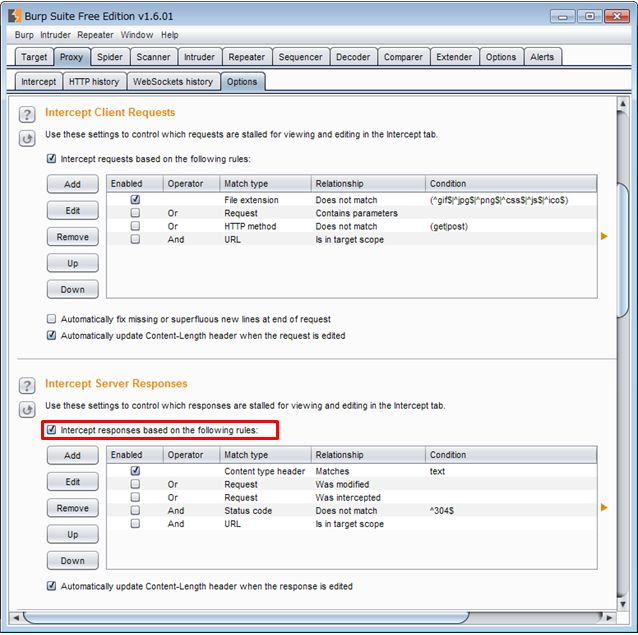The width and height of the screenshot is (638, 635).
Task: Click Add for client request rules
Action: click(x=72, y=184)
